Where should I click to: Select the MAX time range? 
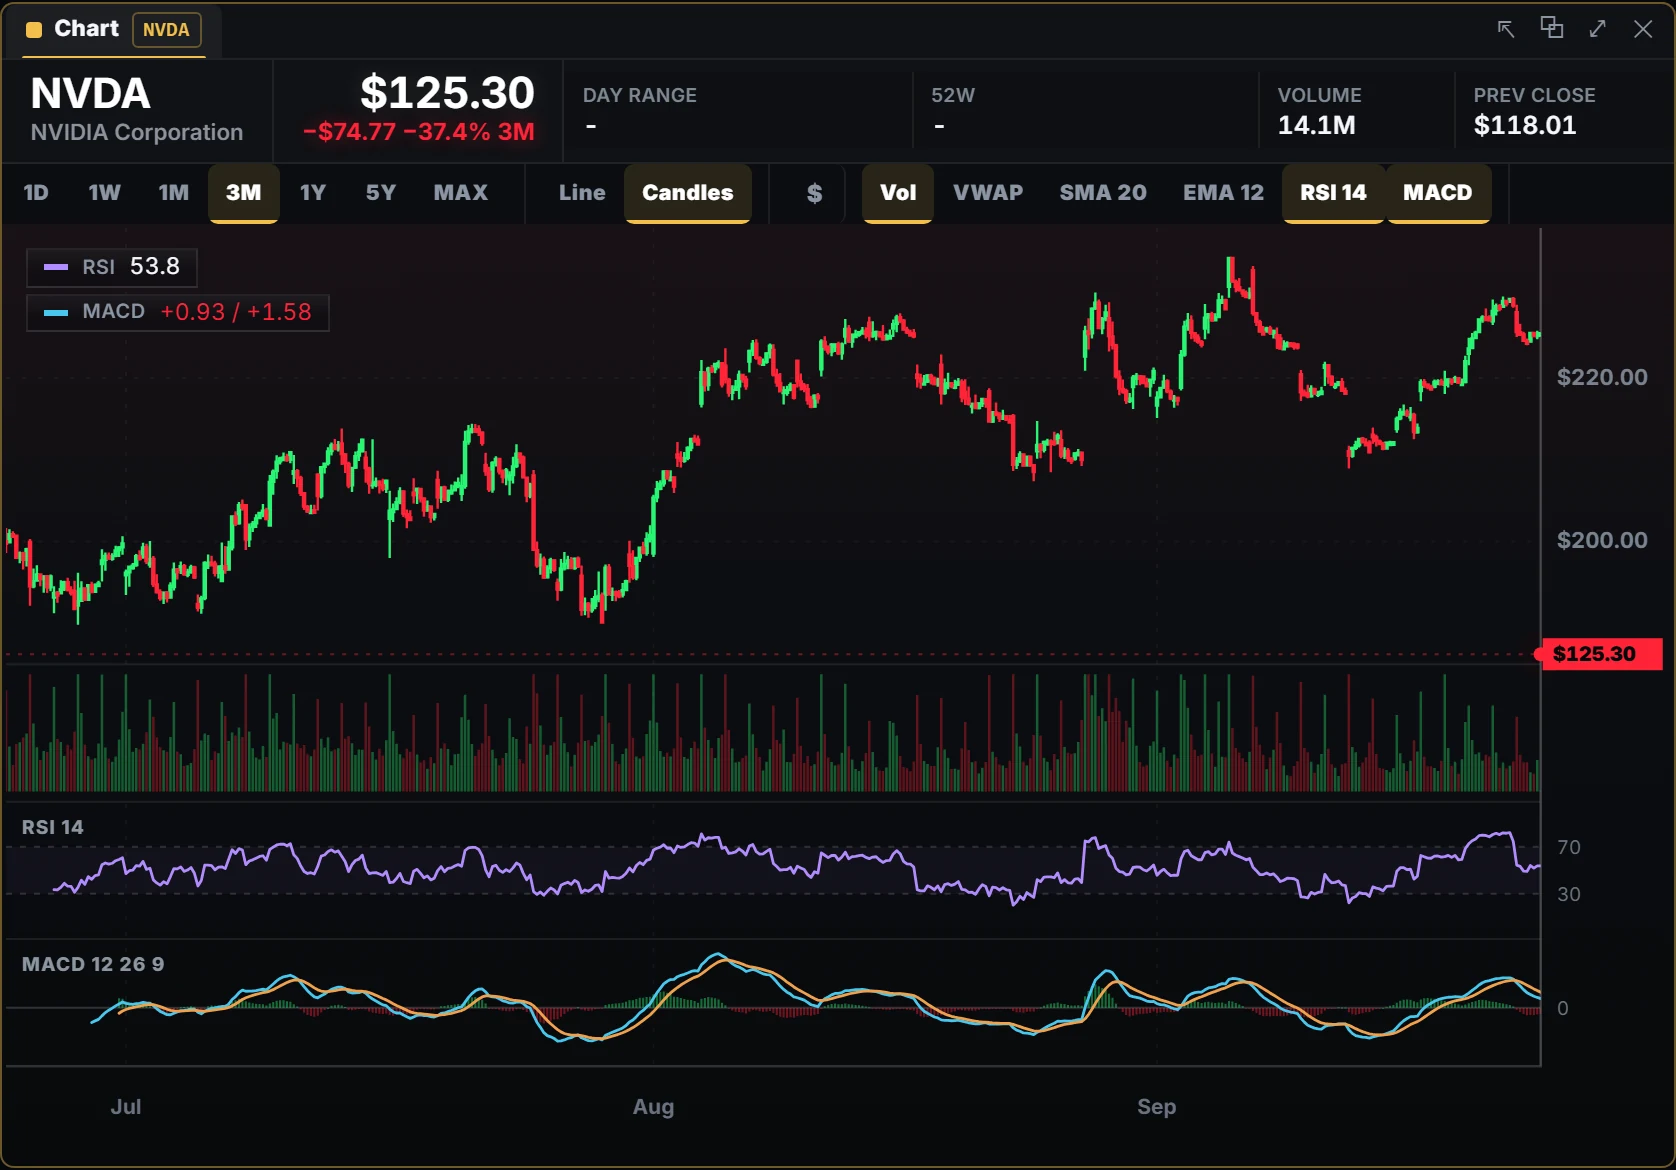pos(461,192)
